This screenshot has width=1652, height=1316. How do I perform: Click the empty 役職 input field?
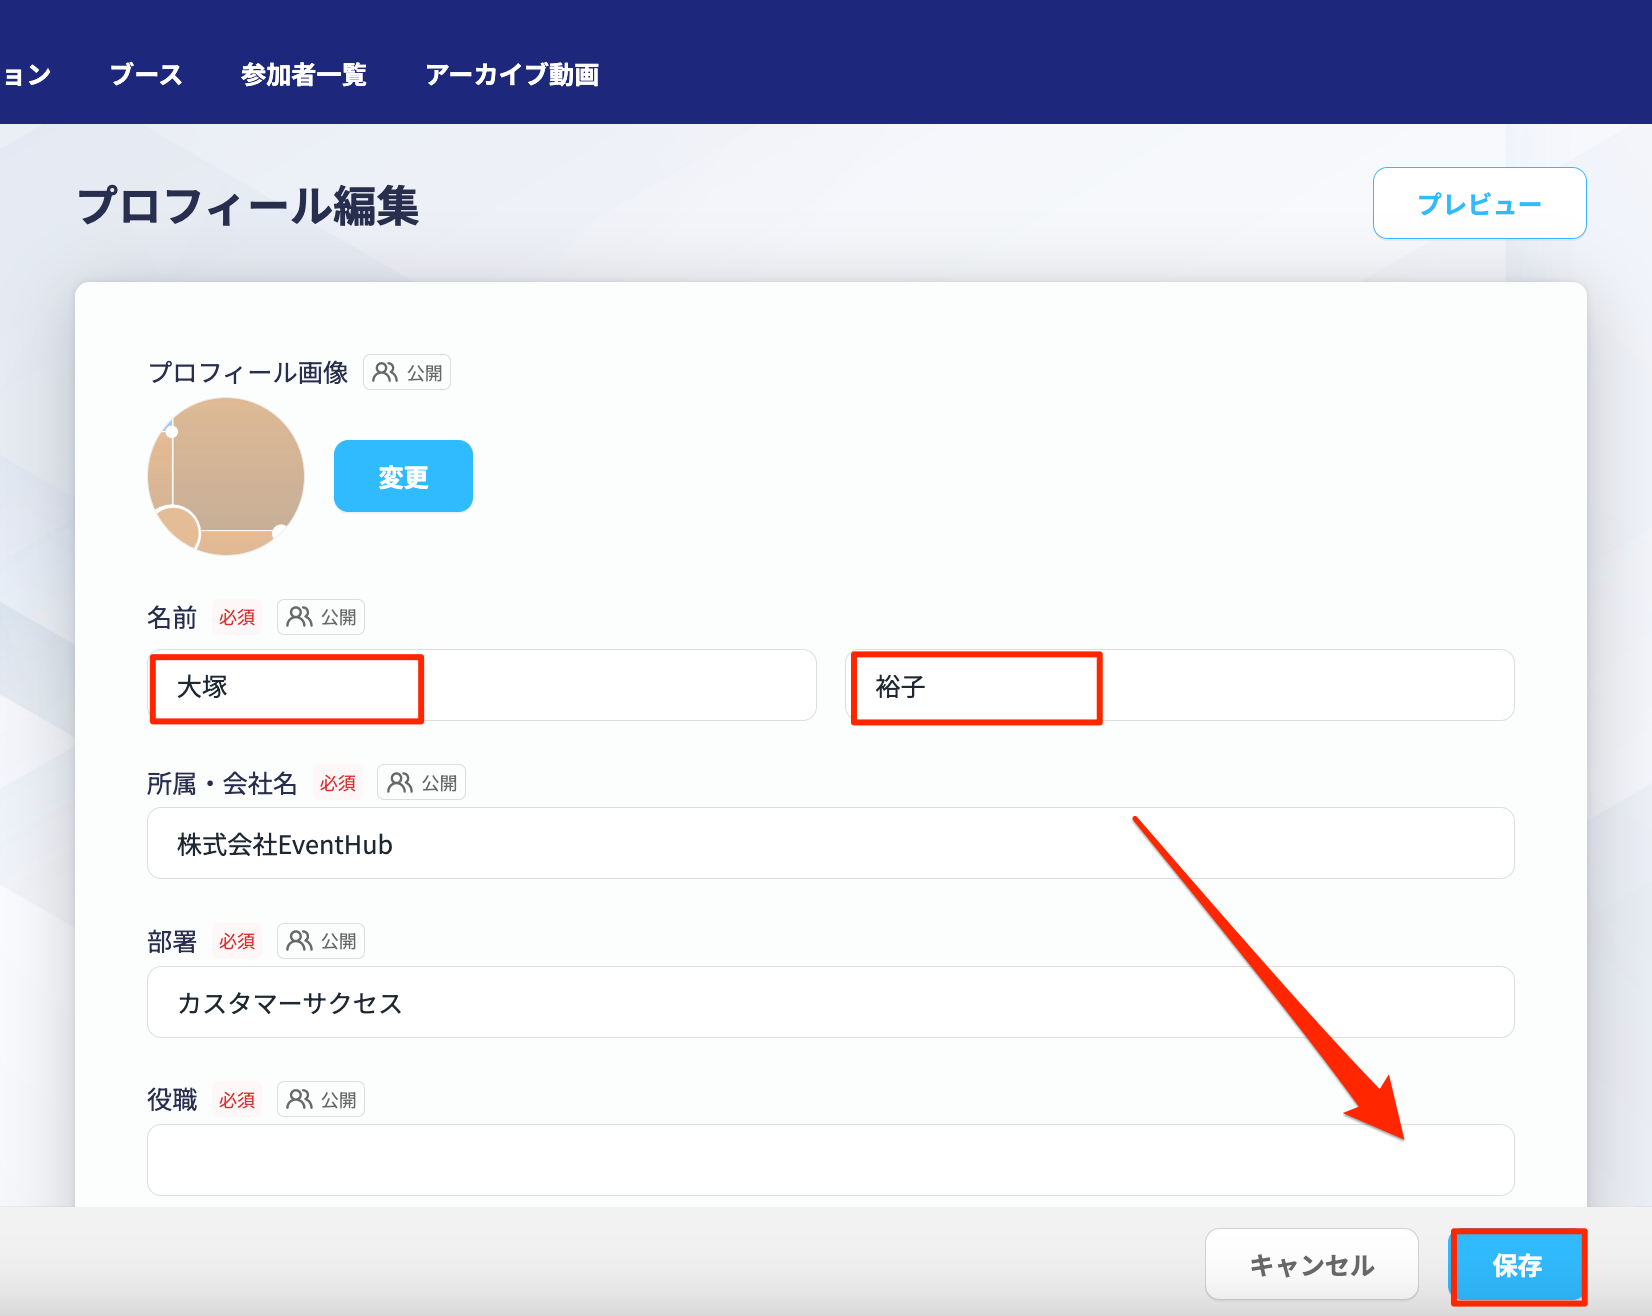coord(830,1160)
